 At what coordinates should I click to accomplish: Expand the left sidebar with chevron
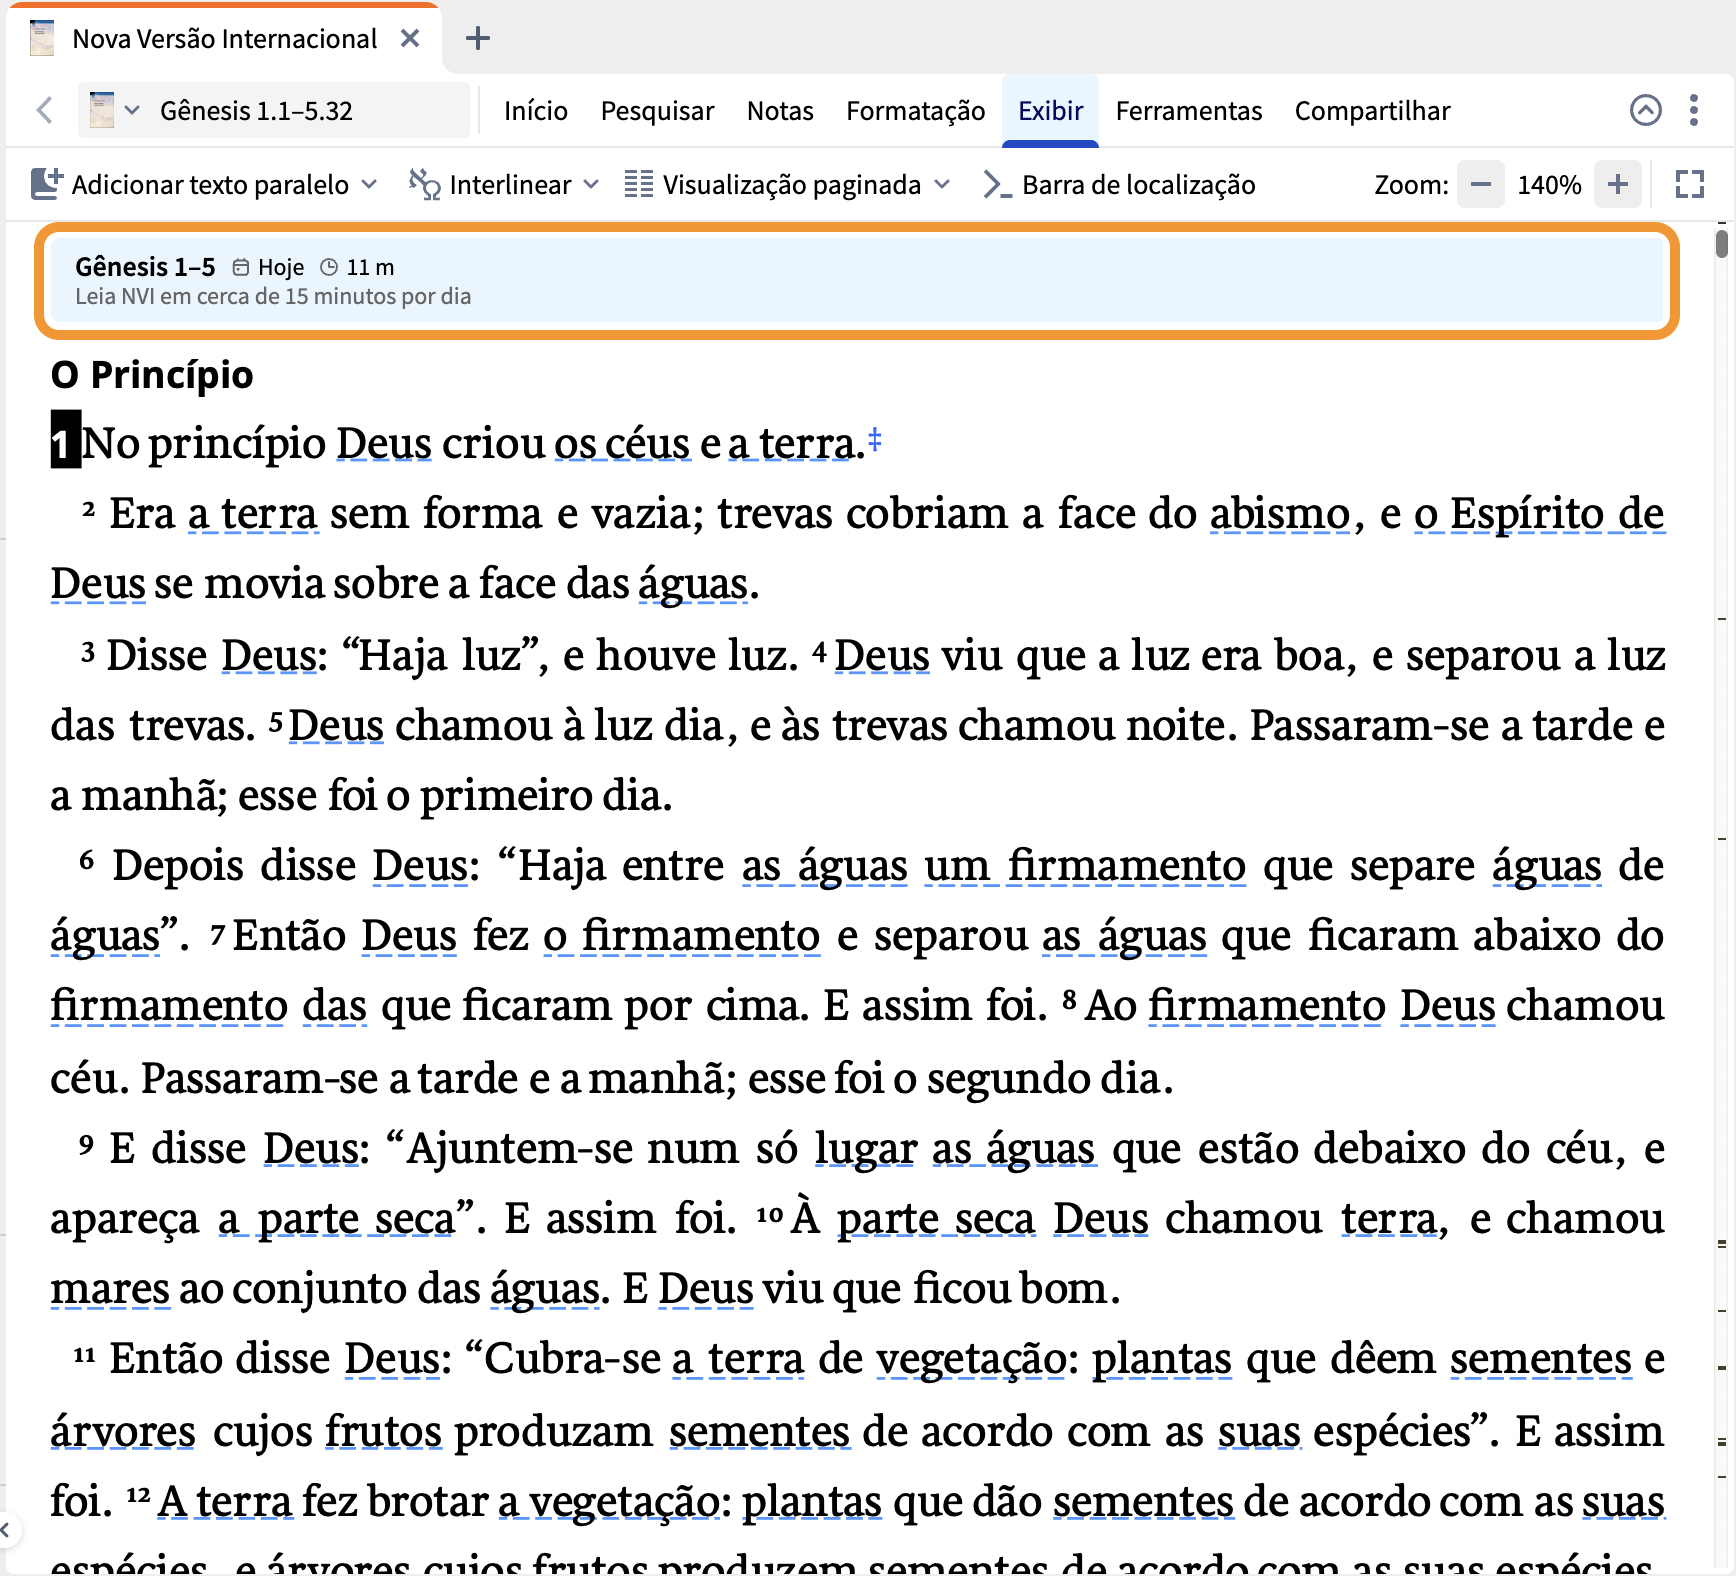pyautogui.click(x=5, y=1529)
